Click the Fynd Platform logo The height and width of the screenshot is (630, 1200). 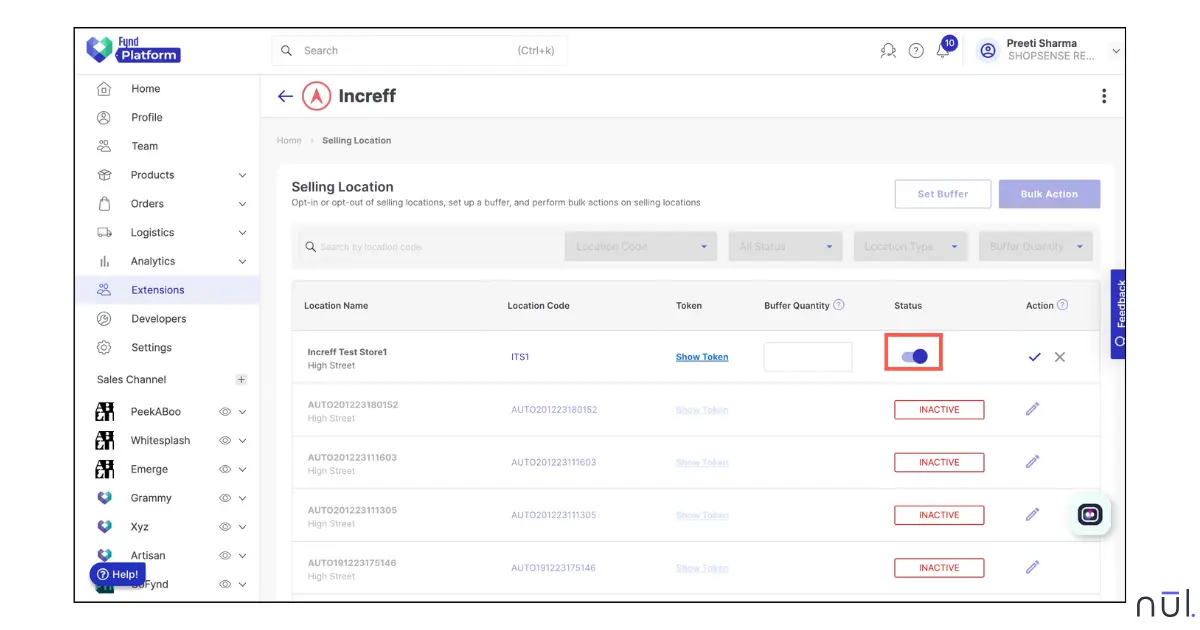[x=133, y=50]
